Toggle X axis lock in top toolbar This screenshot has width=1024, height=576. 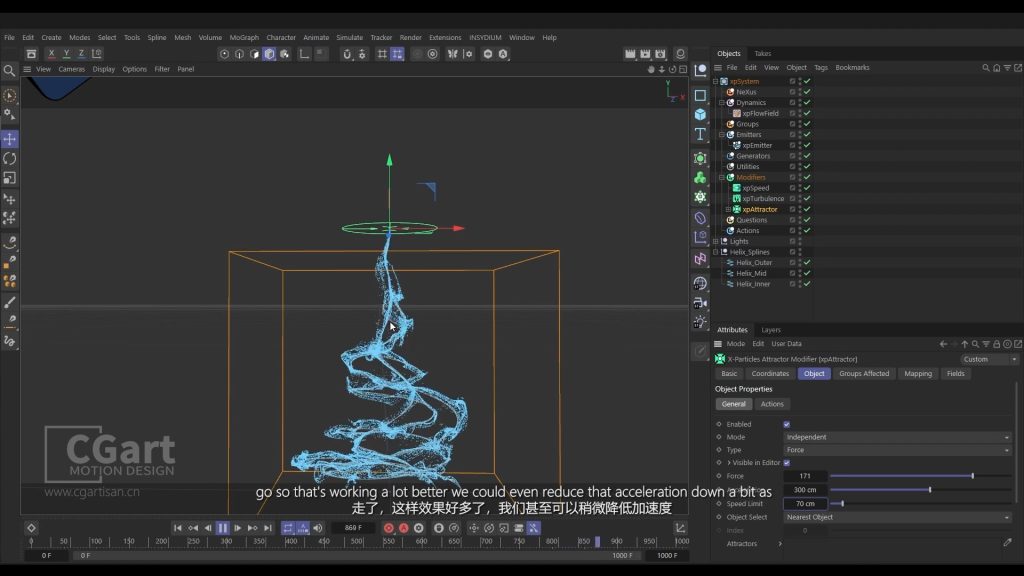51,54
